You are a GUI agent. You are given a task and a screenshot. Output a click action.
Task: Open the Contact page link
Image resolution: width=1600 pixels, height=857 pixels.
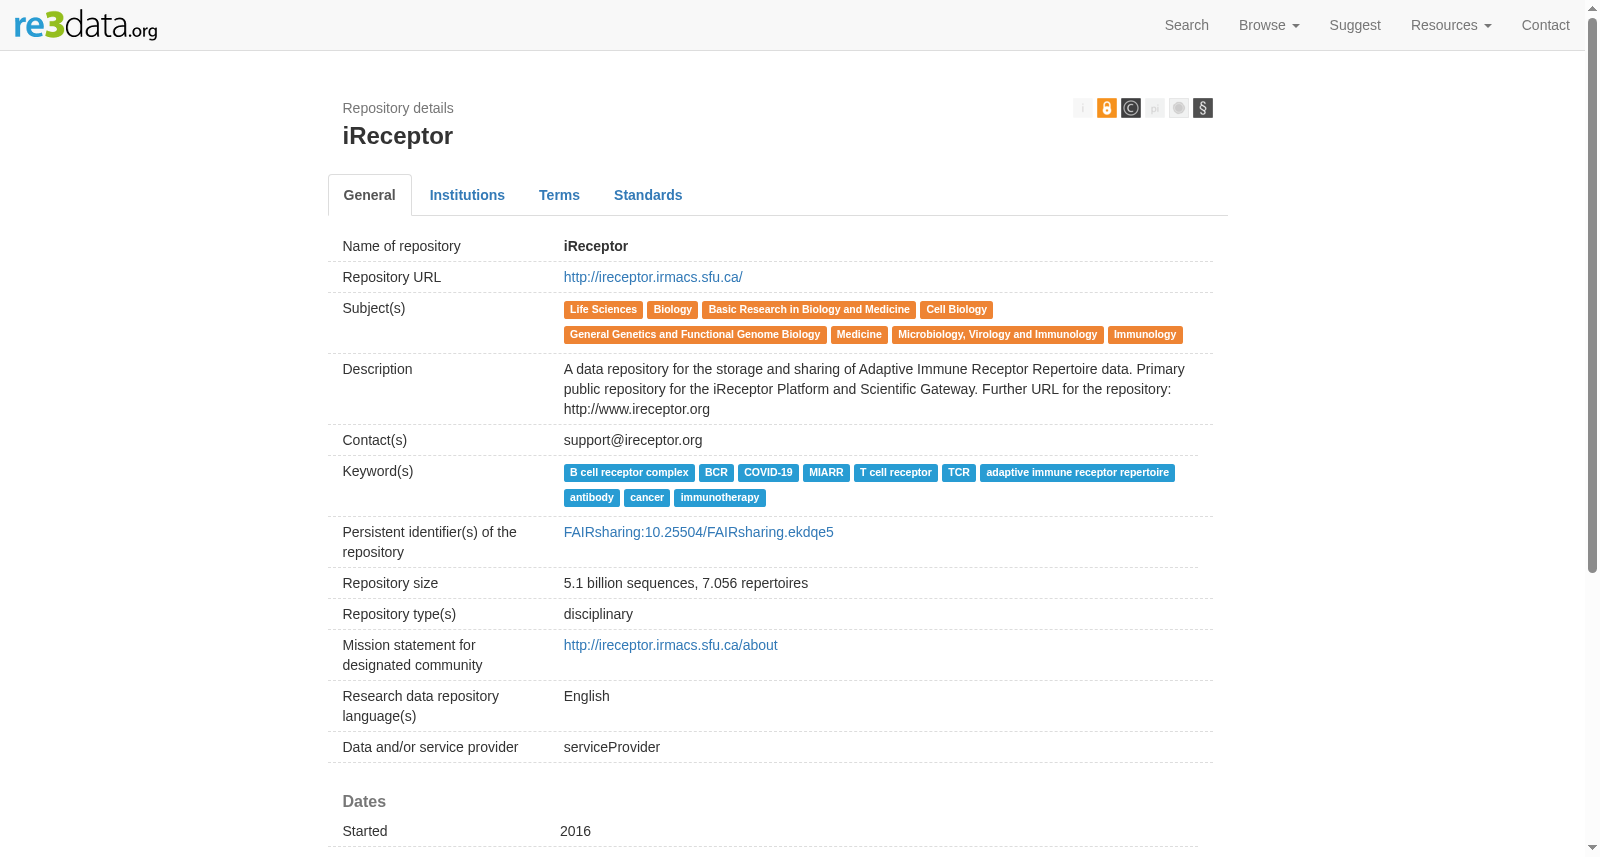point(1546,25)
